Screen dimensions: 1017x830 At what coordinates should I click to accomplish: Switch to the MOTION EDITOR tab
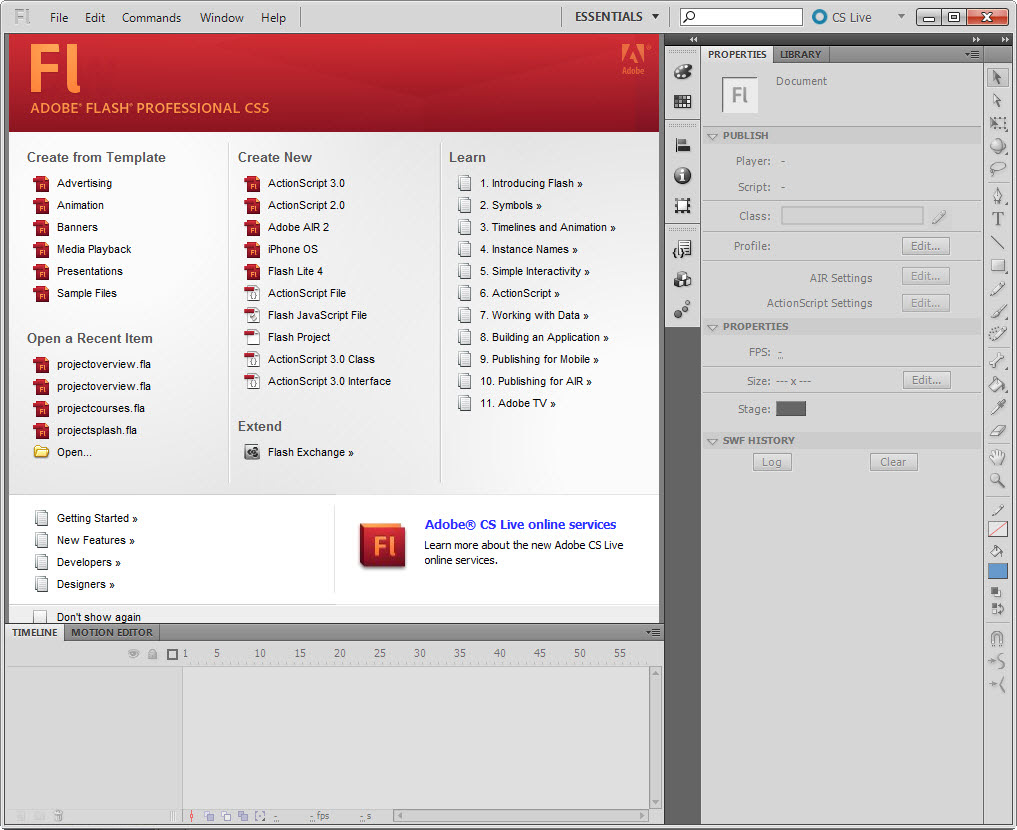pos(112,632)
